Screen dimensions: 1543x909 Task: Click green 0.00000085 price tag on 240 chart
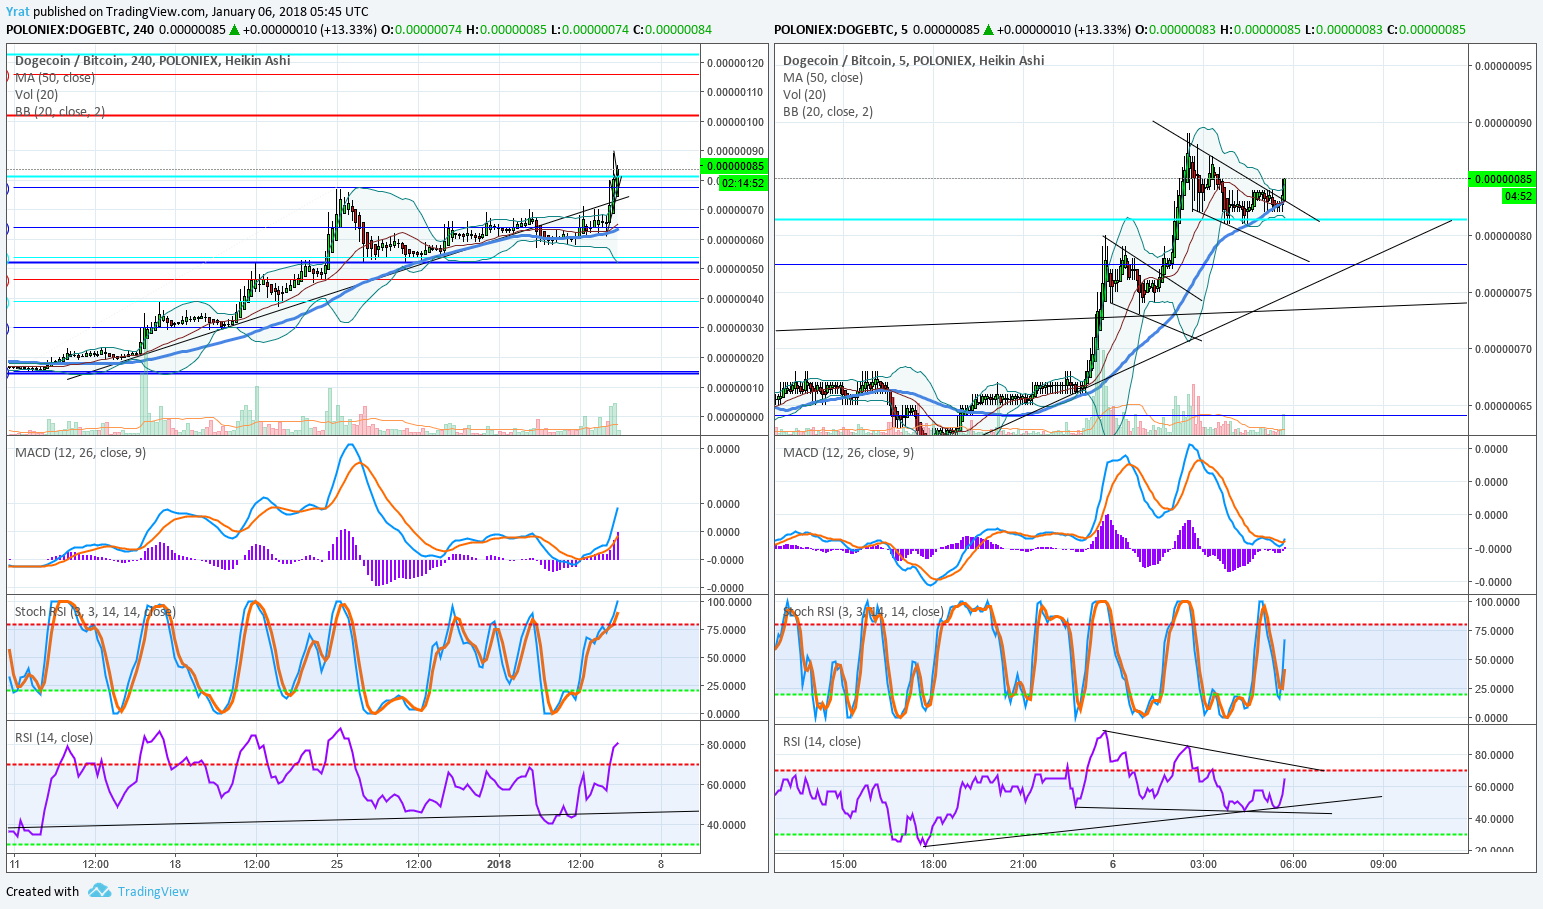(x=735, y=166)
